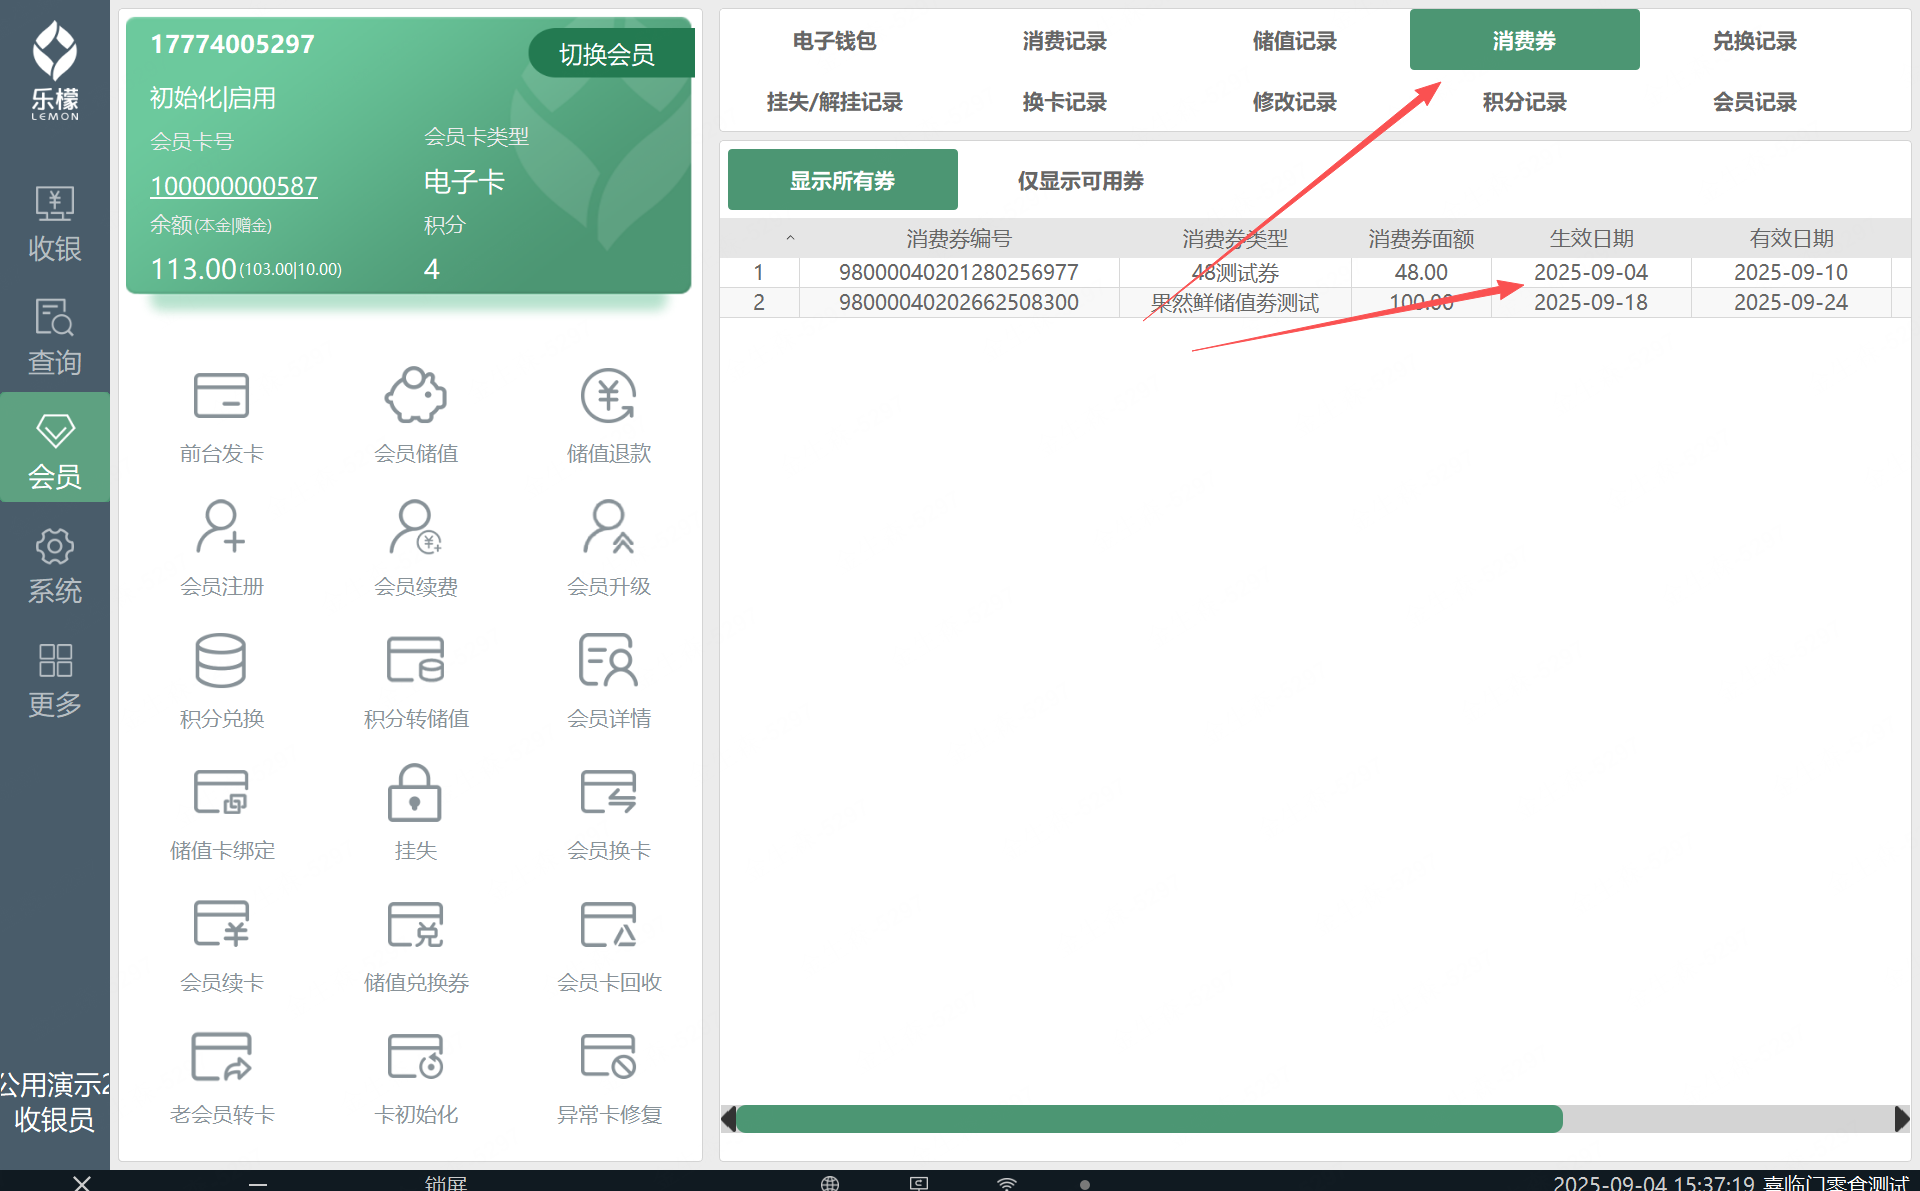The image size is (1920, 1191).
Task: Toggle 显示所有券 filter
Action: coord(842,181)
